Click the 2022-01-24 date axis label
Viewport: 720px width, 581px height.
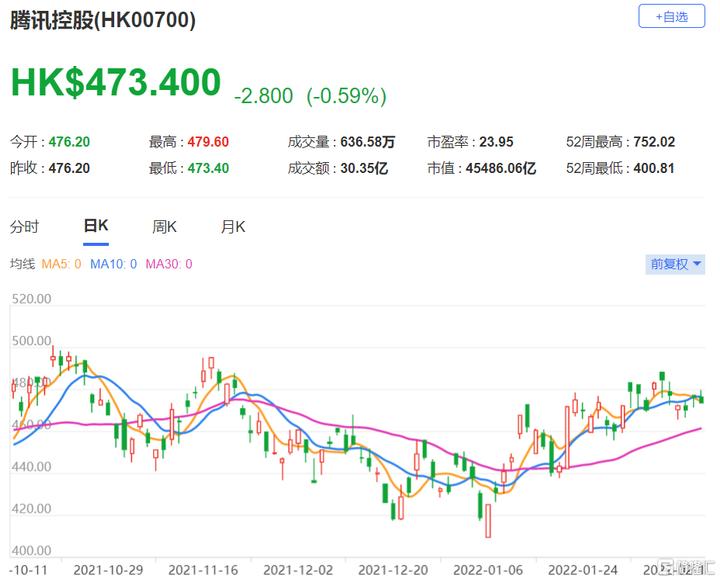point(583,570)
